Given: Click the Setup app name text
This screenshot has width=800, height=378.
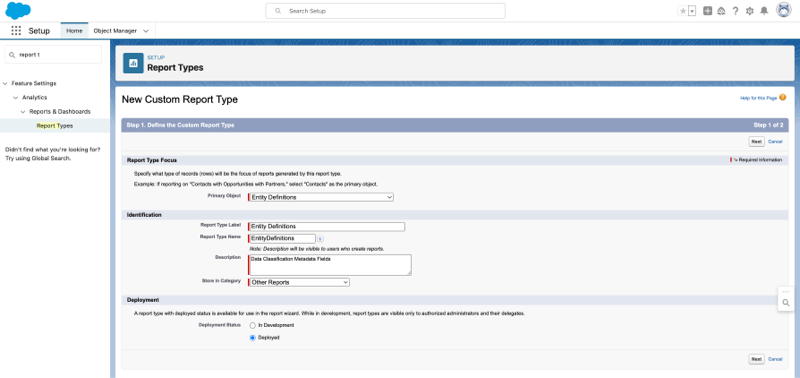Looking at the screenshot, I should [x=39, y=31].
